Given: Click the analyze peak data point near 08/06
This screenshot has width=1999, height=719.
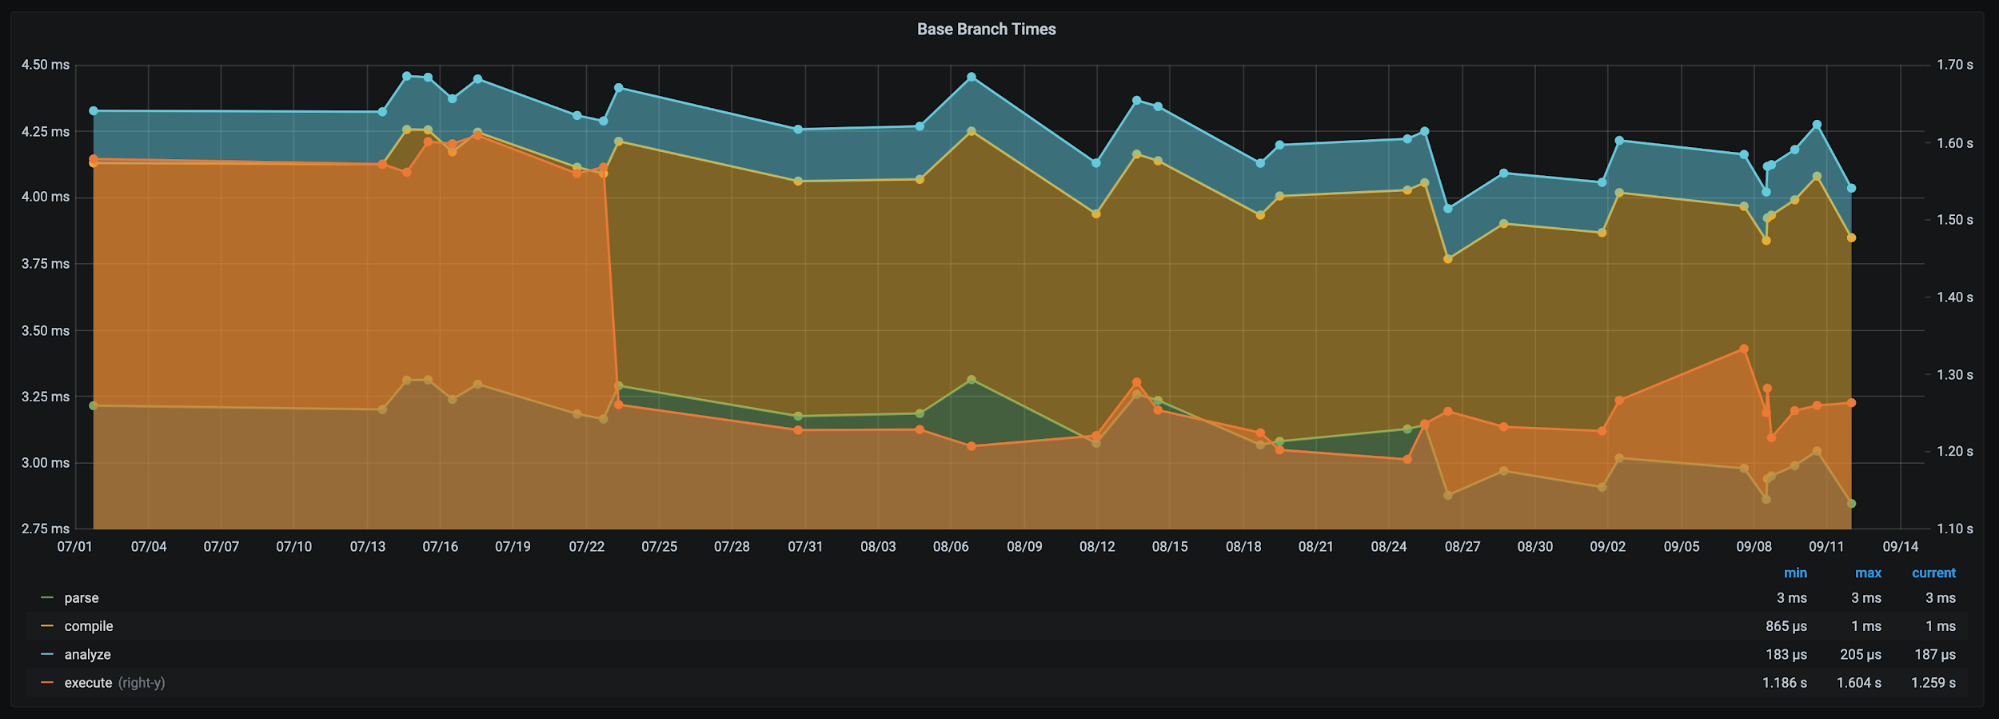Looking at the screenshot, I should pos(971,77).
